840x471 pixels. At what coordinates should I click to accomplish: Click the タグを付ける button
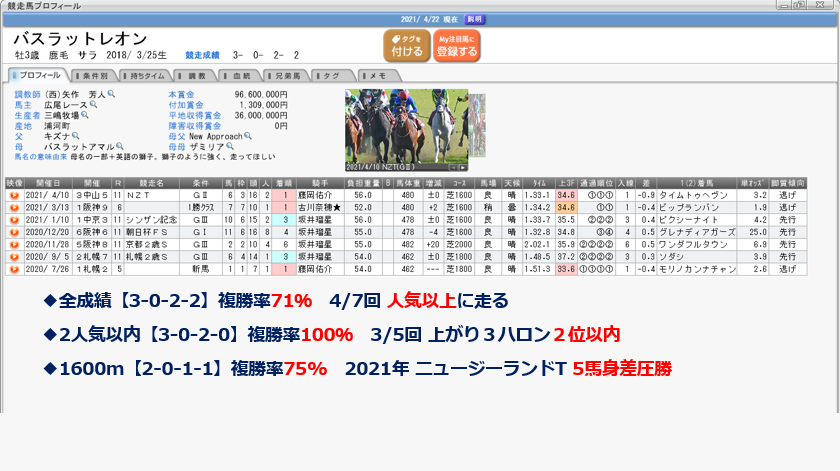pos(405,46)
